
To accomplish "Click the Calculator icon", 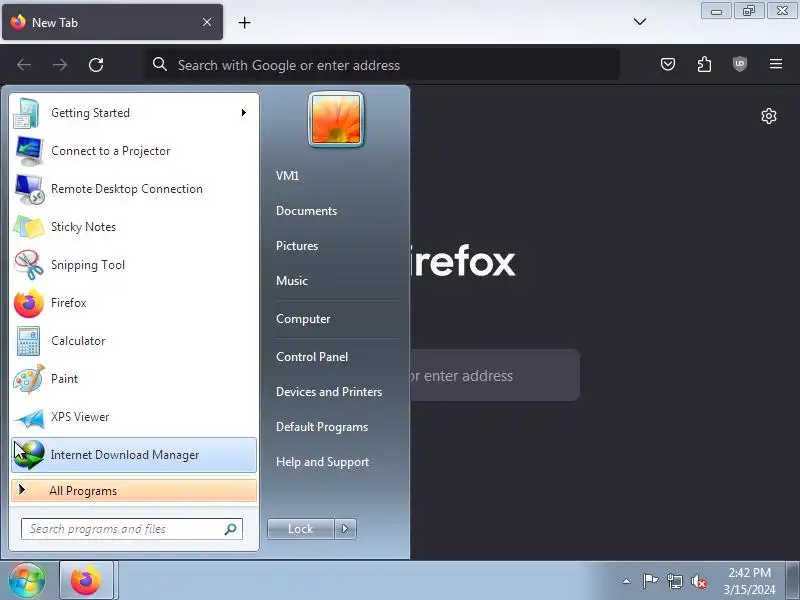I will click(29, 341).
